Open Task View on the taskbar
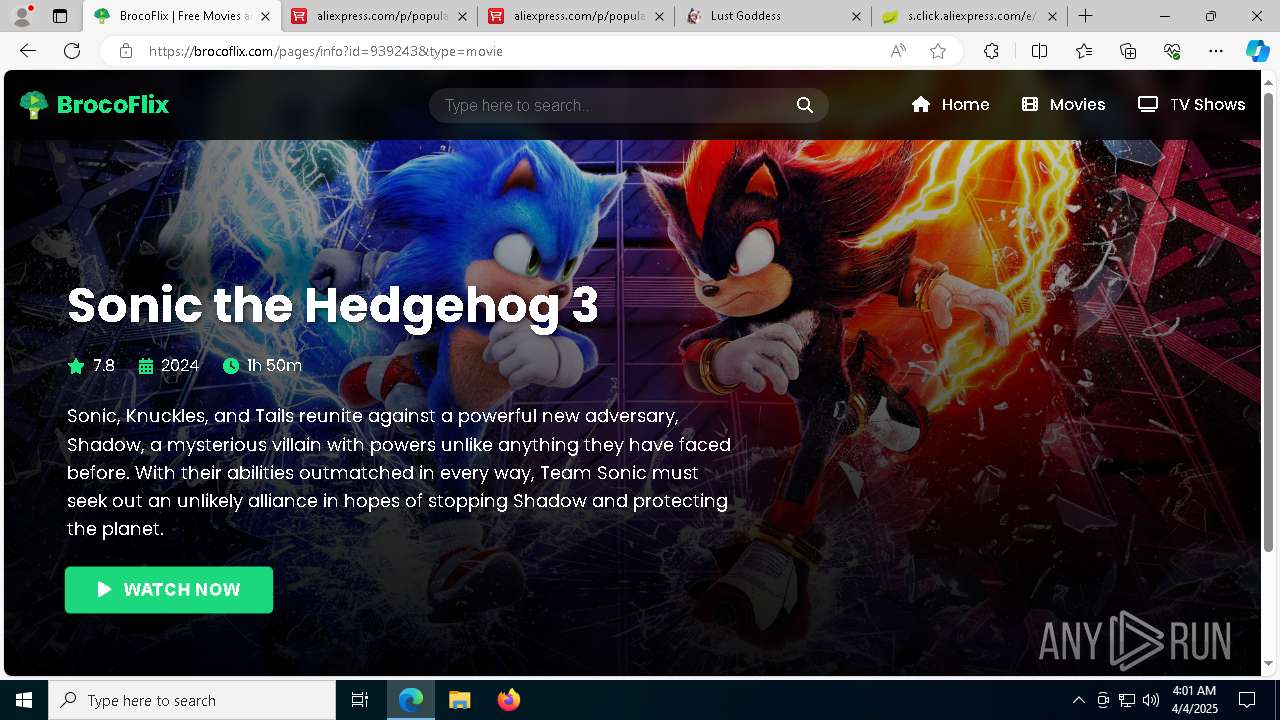 [360, 700]
